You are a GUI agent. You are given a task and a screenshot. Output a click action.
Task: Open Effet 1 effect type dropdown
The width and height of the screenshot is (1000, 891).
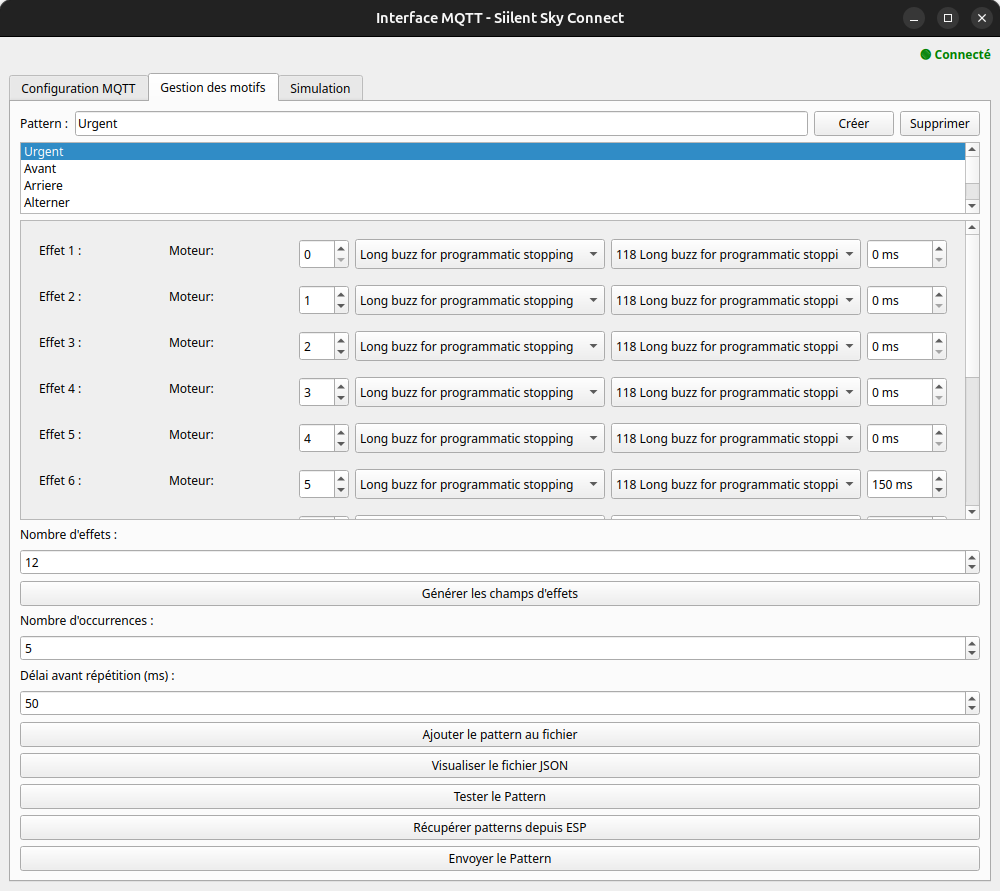click(479, 255)
